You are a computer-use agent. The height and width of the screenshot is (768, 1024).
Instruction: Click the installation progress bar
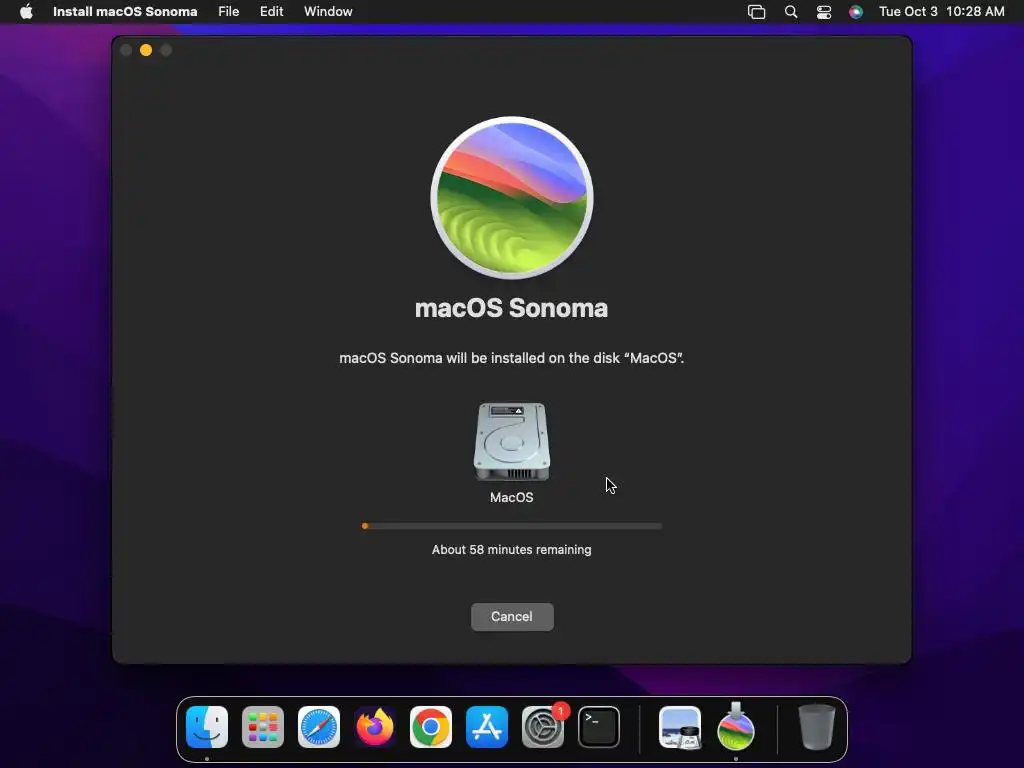click(512, 526)
